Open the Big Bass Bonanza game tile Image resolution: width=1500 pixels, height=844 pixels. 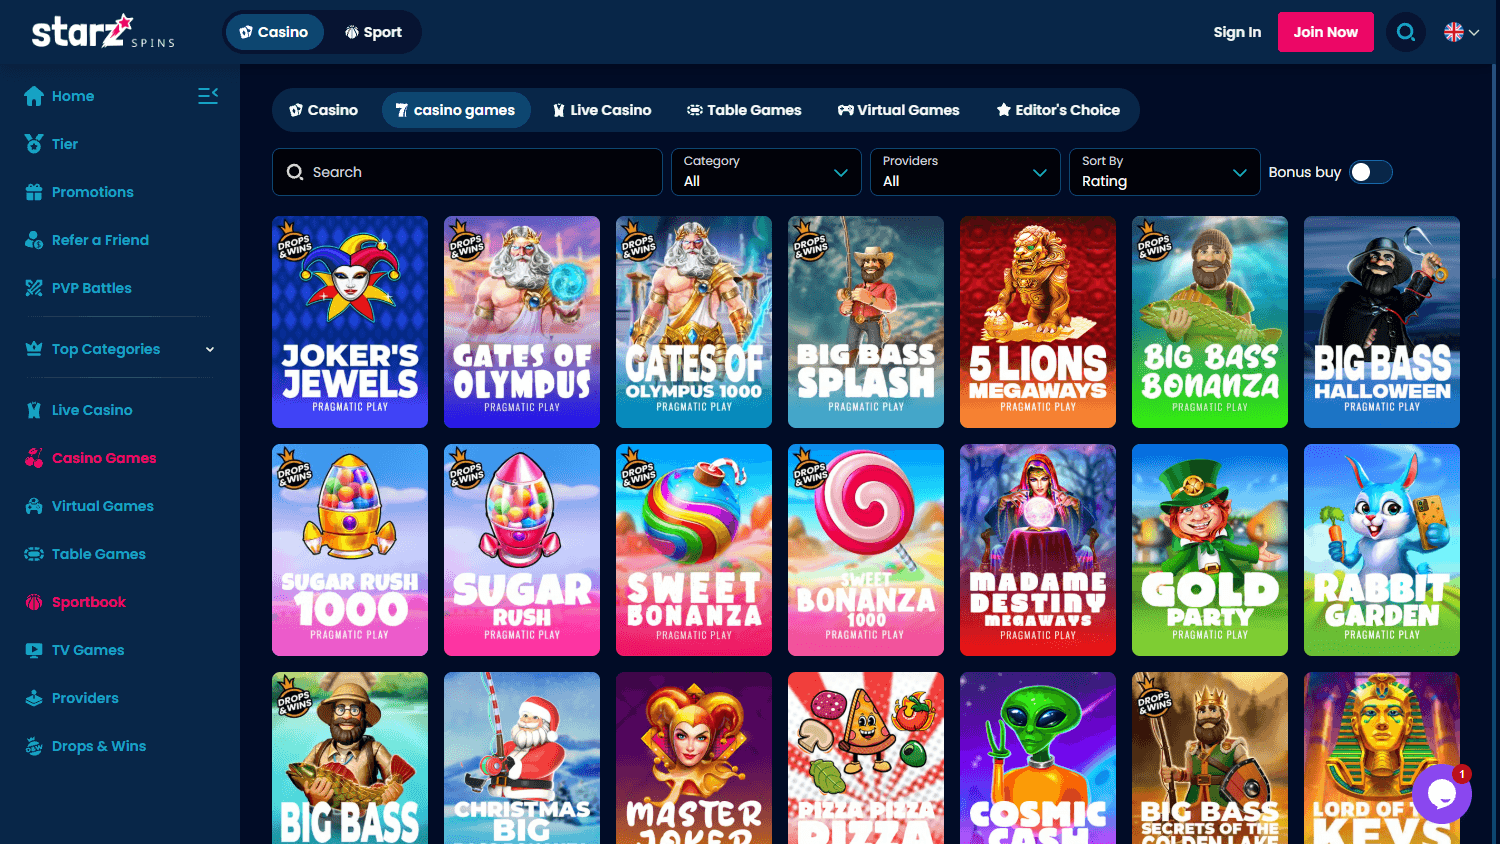point(1210,322)
